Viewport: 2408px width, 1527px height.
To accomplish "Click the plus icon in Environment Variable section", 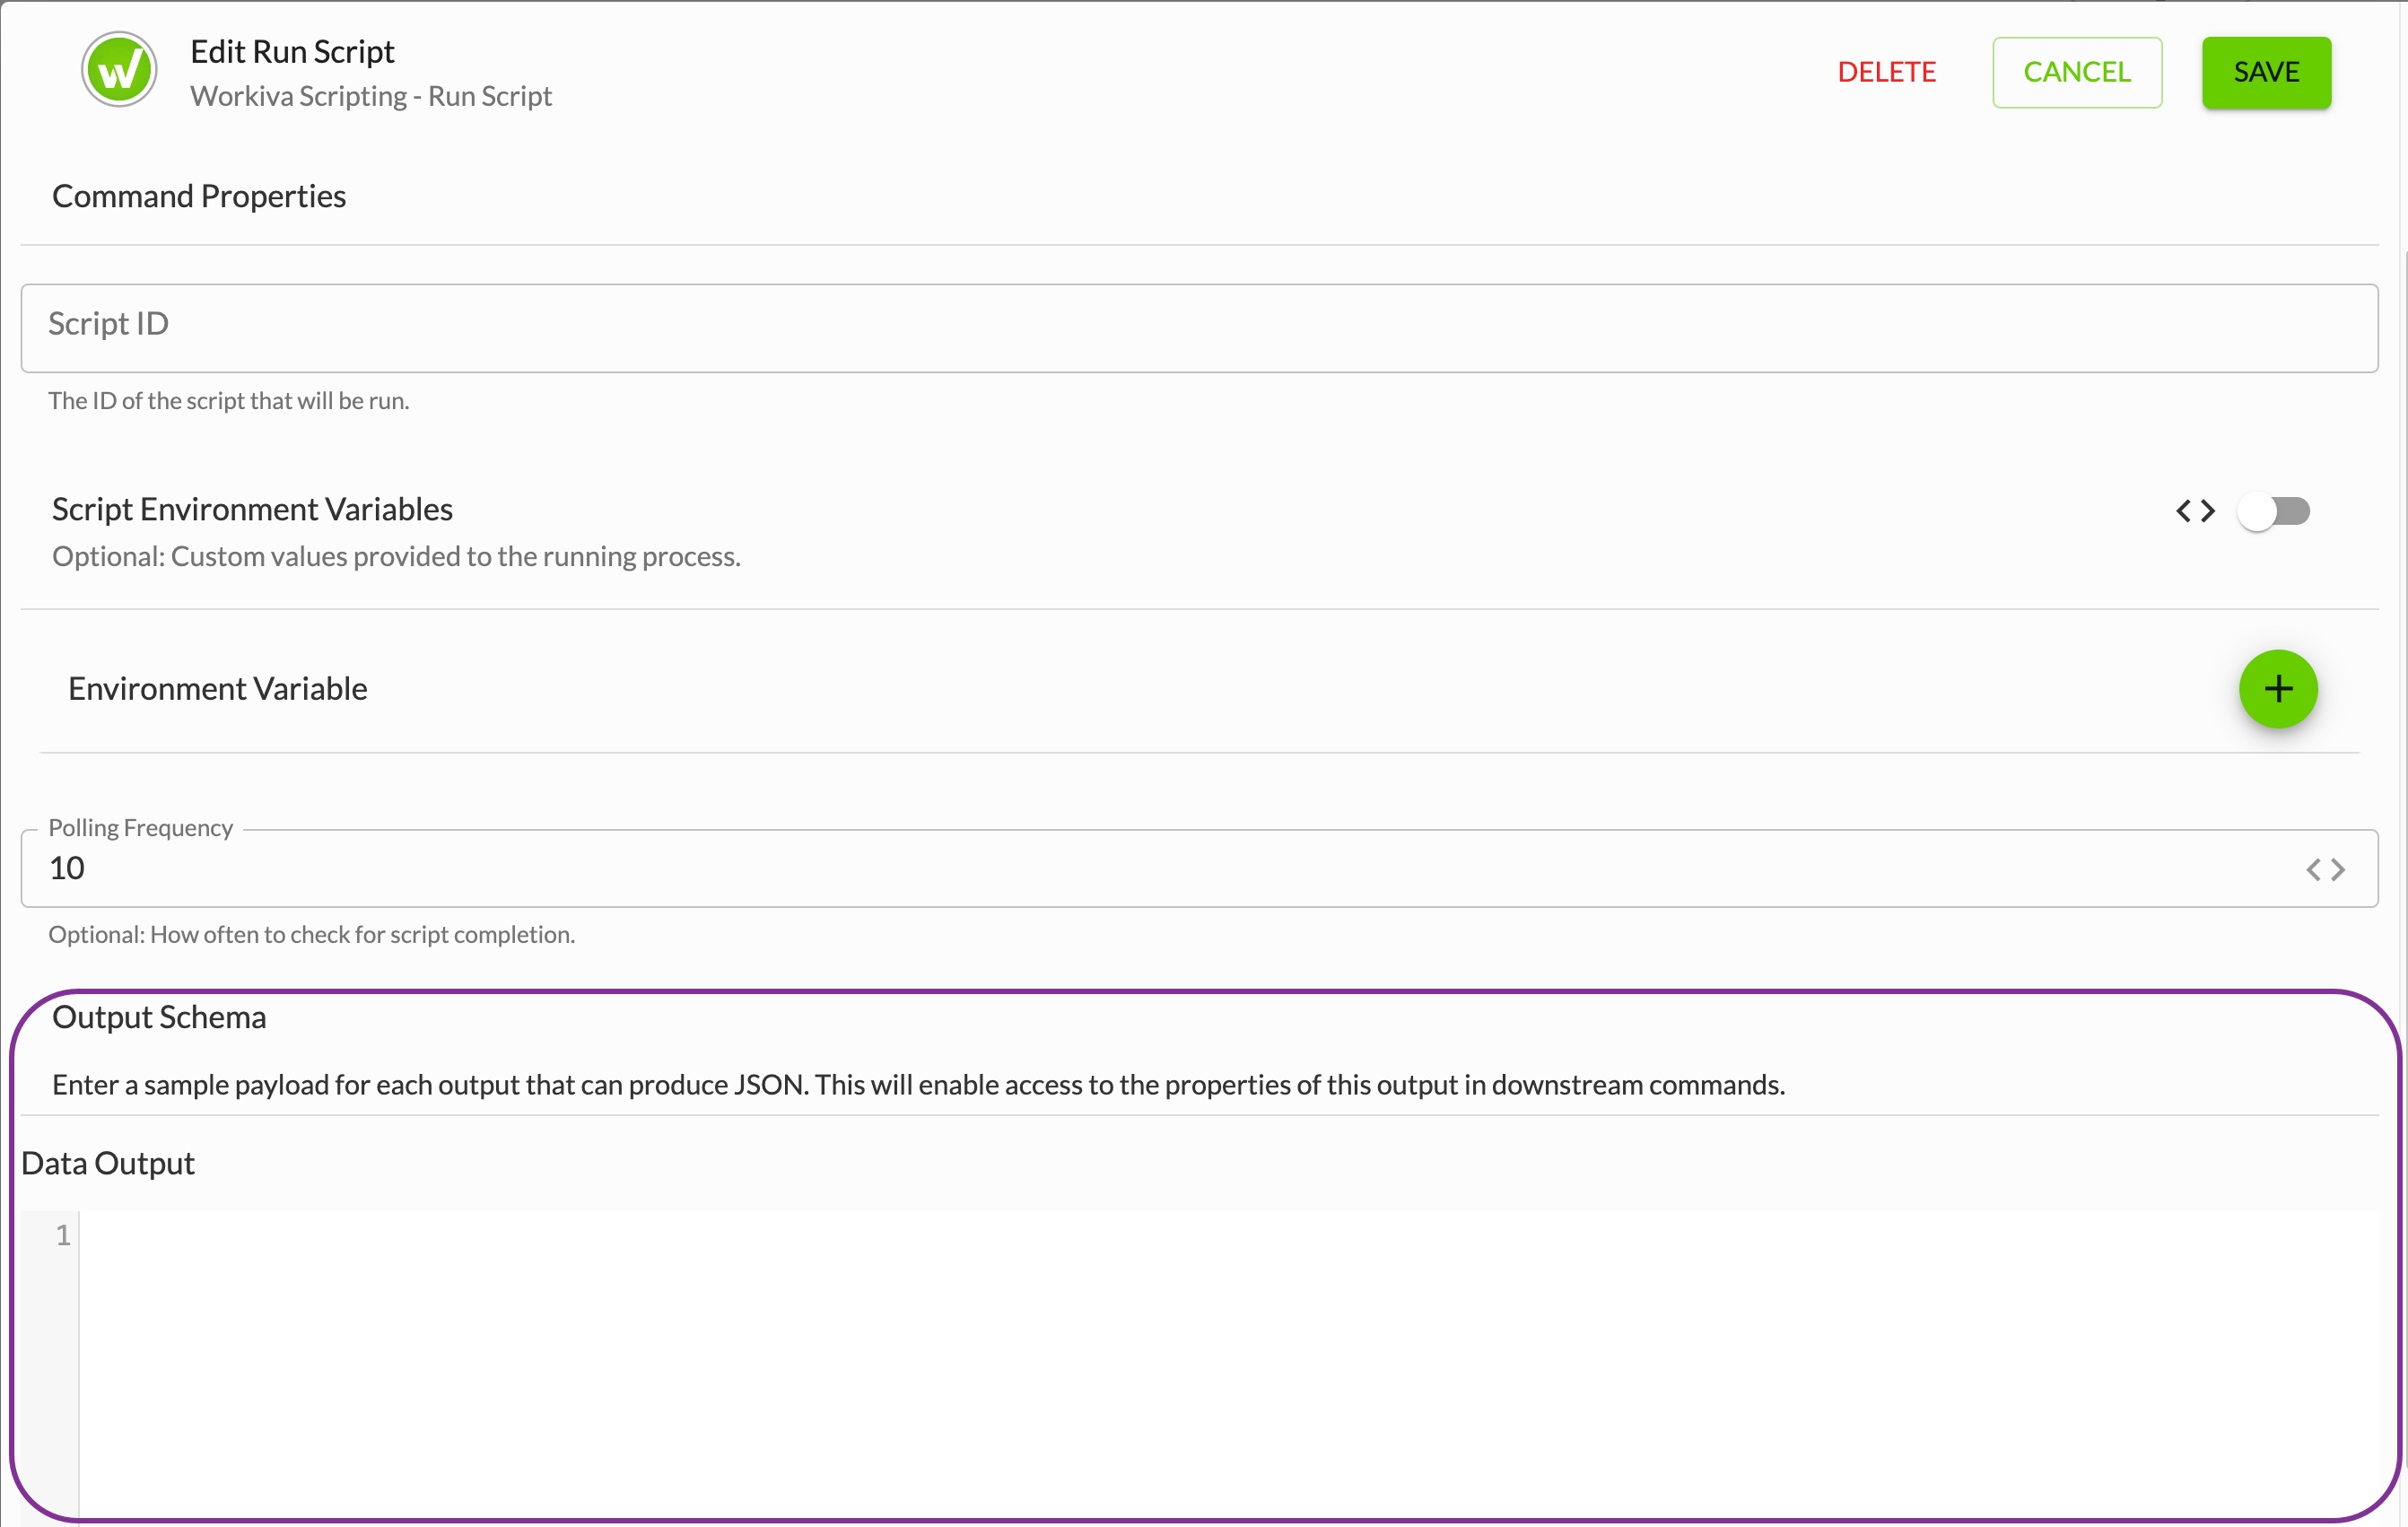I will 2277,689.
